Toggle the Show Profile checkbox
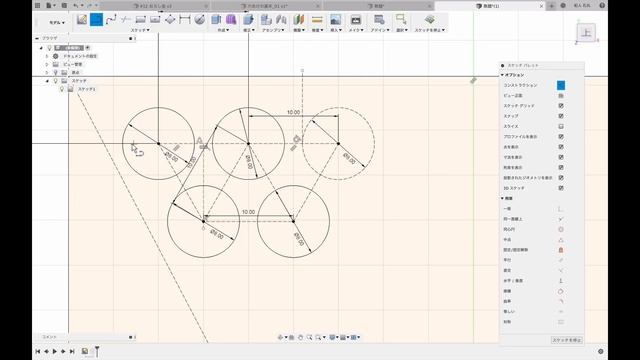640x360 pixels. point(561,137)
